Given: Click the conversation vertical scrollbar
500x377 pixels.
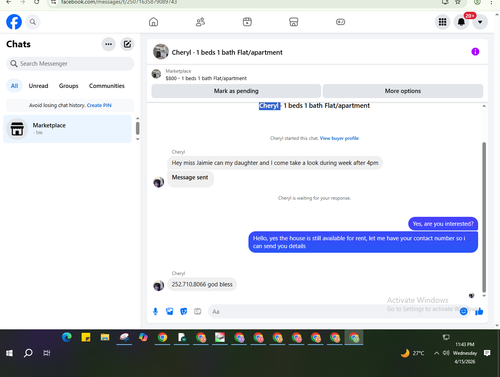Looking at the screenshot, I should pos(484,217).
